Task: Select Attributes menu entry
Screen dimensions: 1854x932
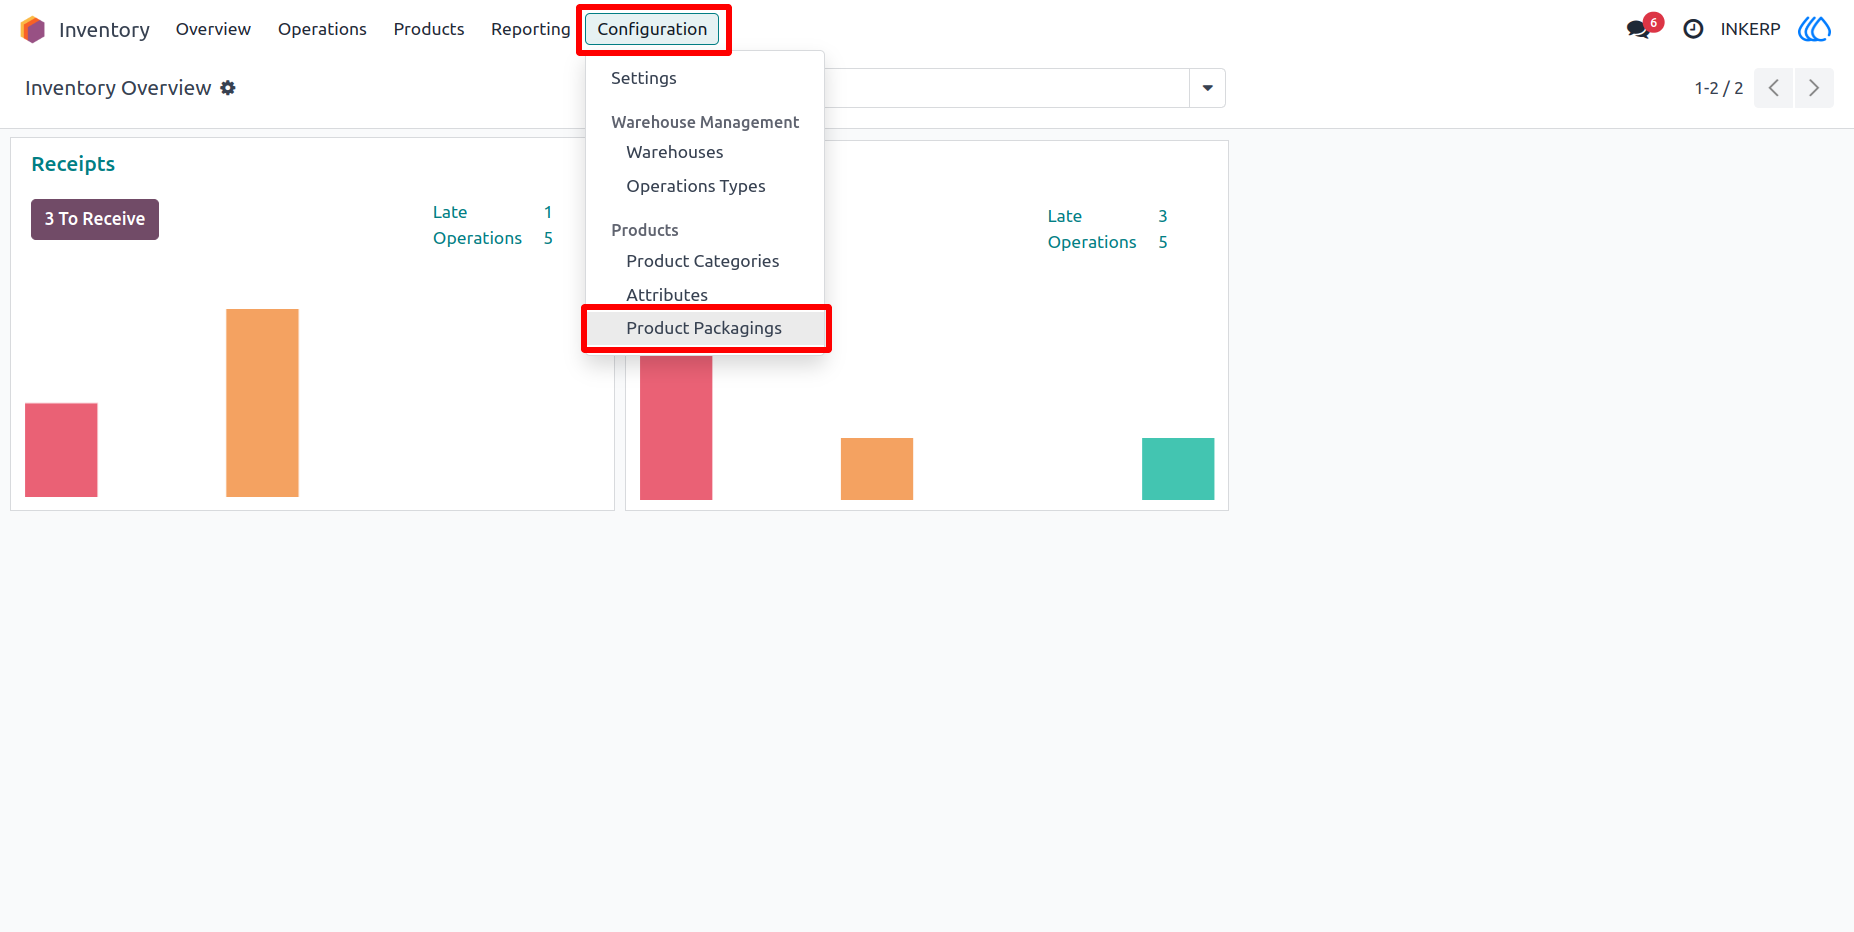Action: point(705,295)
